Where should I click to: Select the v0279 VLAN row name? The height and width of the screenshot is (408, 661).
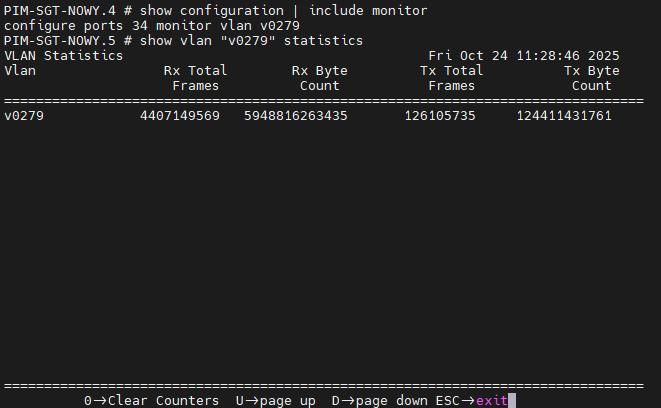point(24,116)
